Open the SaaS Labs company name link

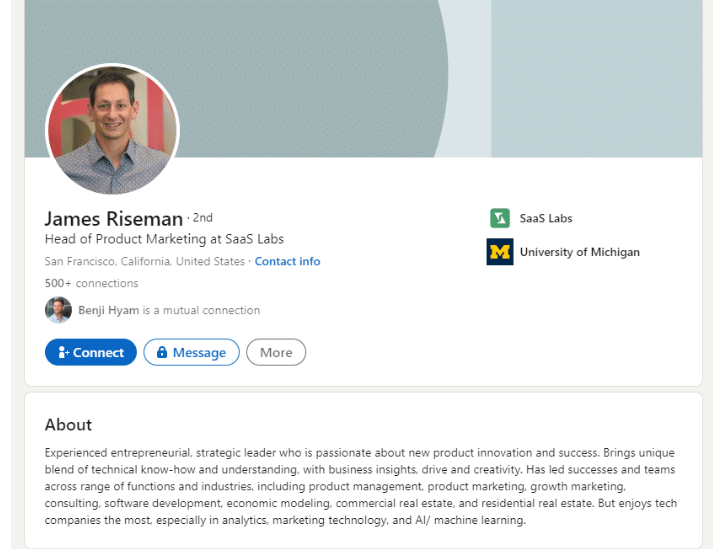point(546,218)
